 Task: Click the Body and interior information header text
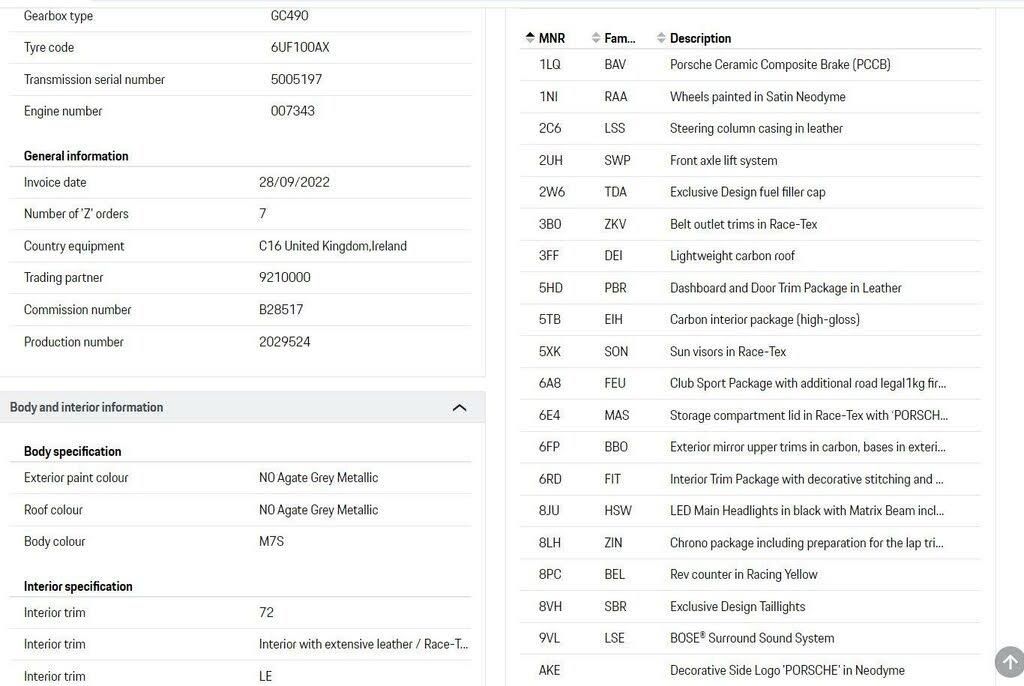[86, 407]
